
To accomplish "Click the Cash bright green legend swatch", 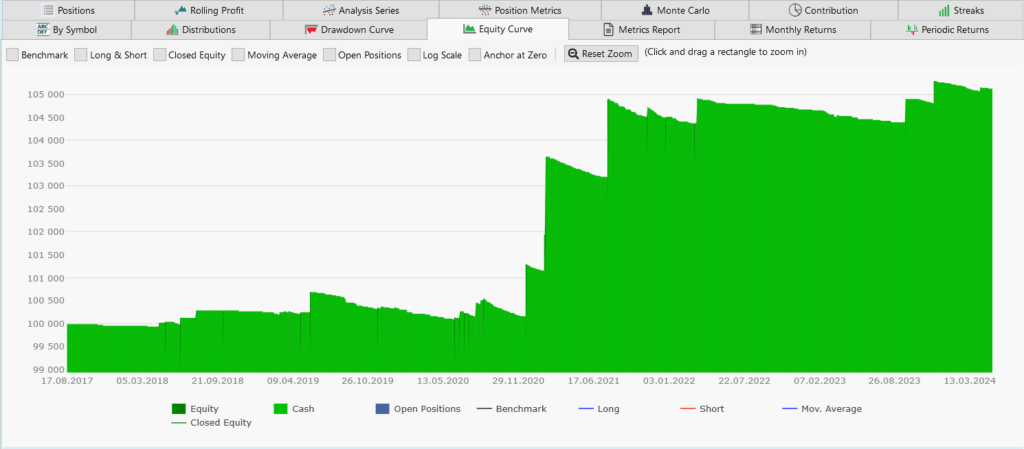I will (281, 409).
